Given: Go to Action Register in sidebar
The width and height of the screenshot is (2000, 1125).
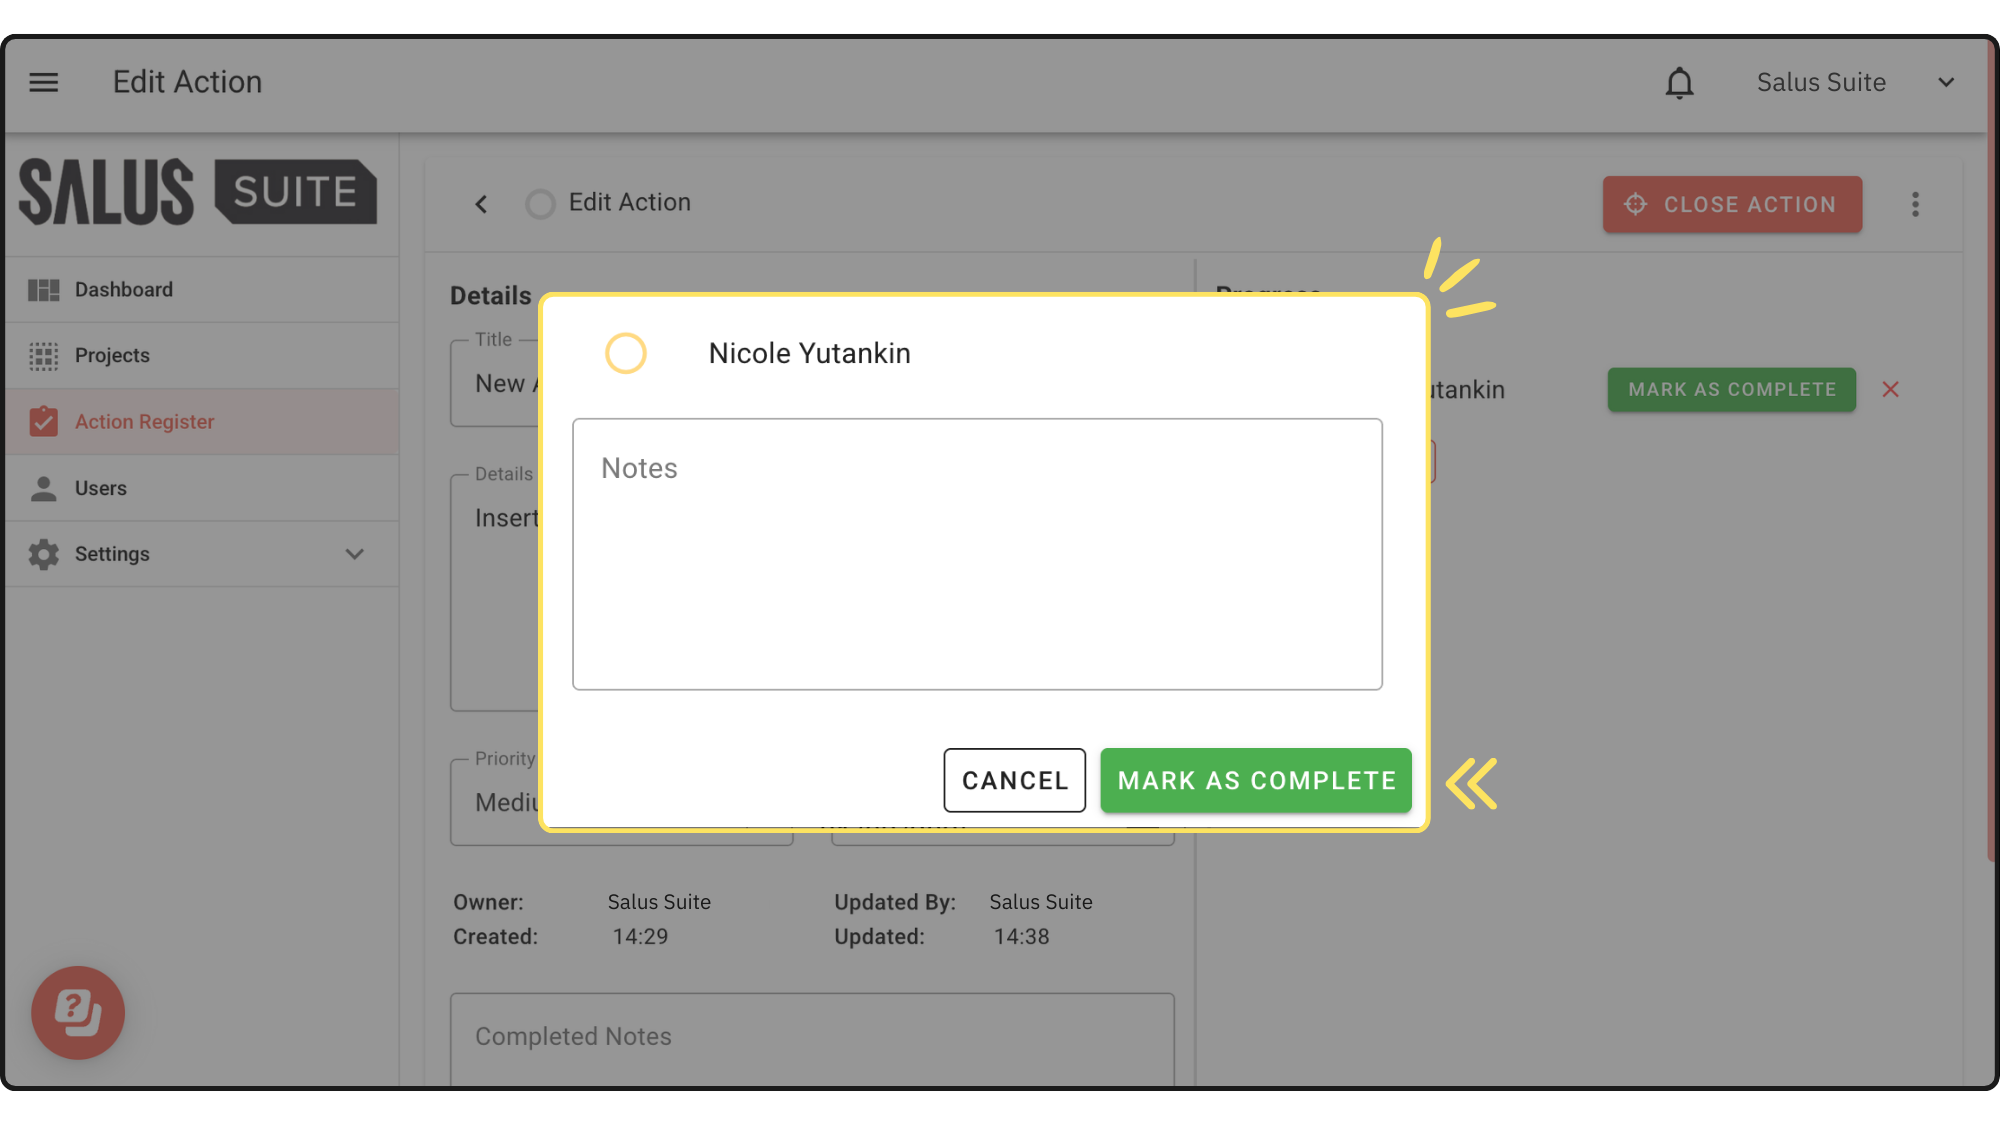Looking at the screenshot, I should (x=145, y=422).
